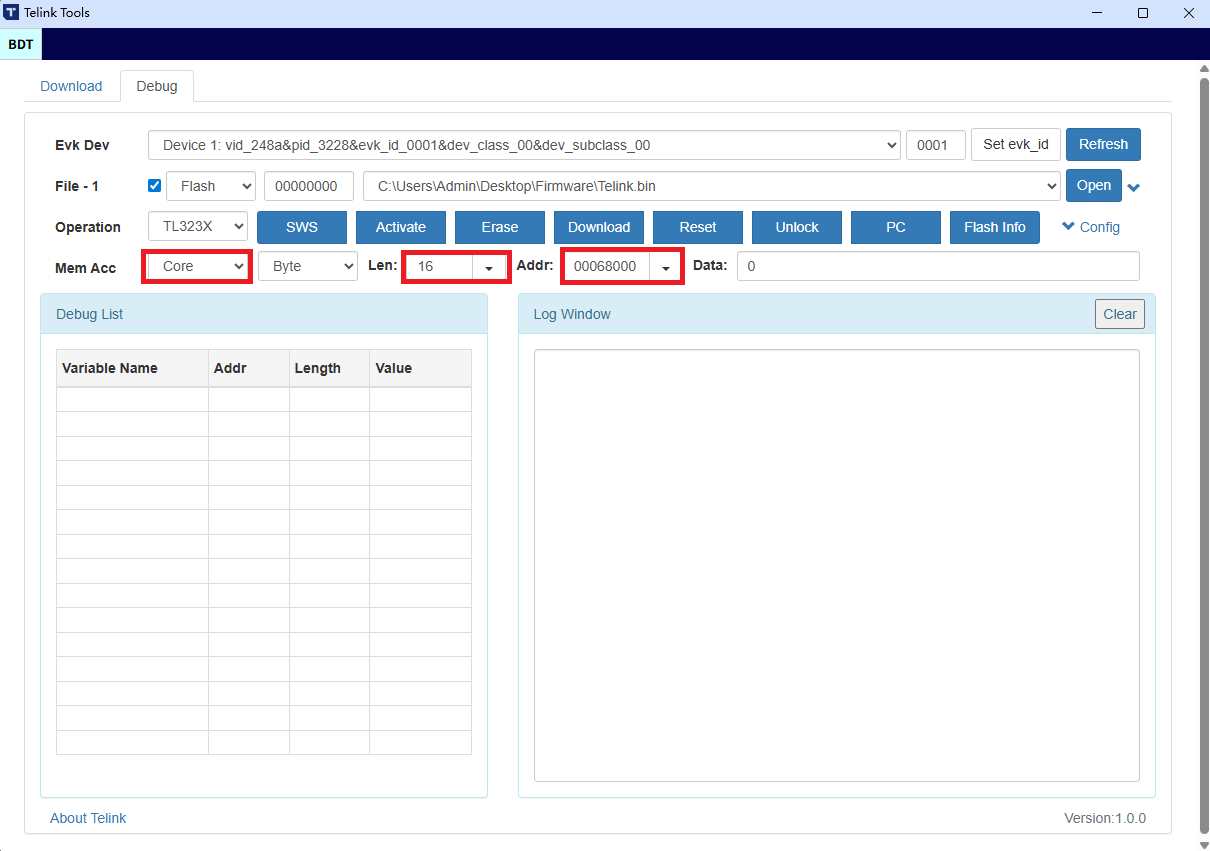
Task: Click the Data input field
Action: (x=937, y=267)
